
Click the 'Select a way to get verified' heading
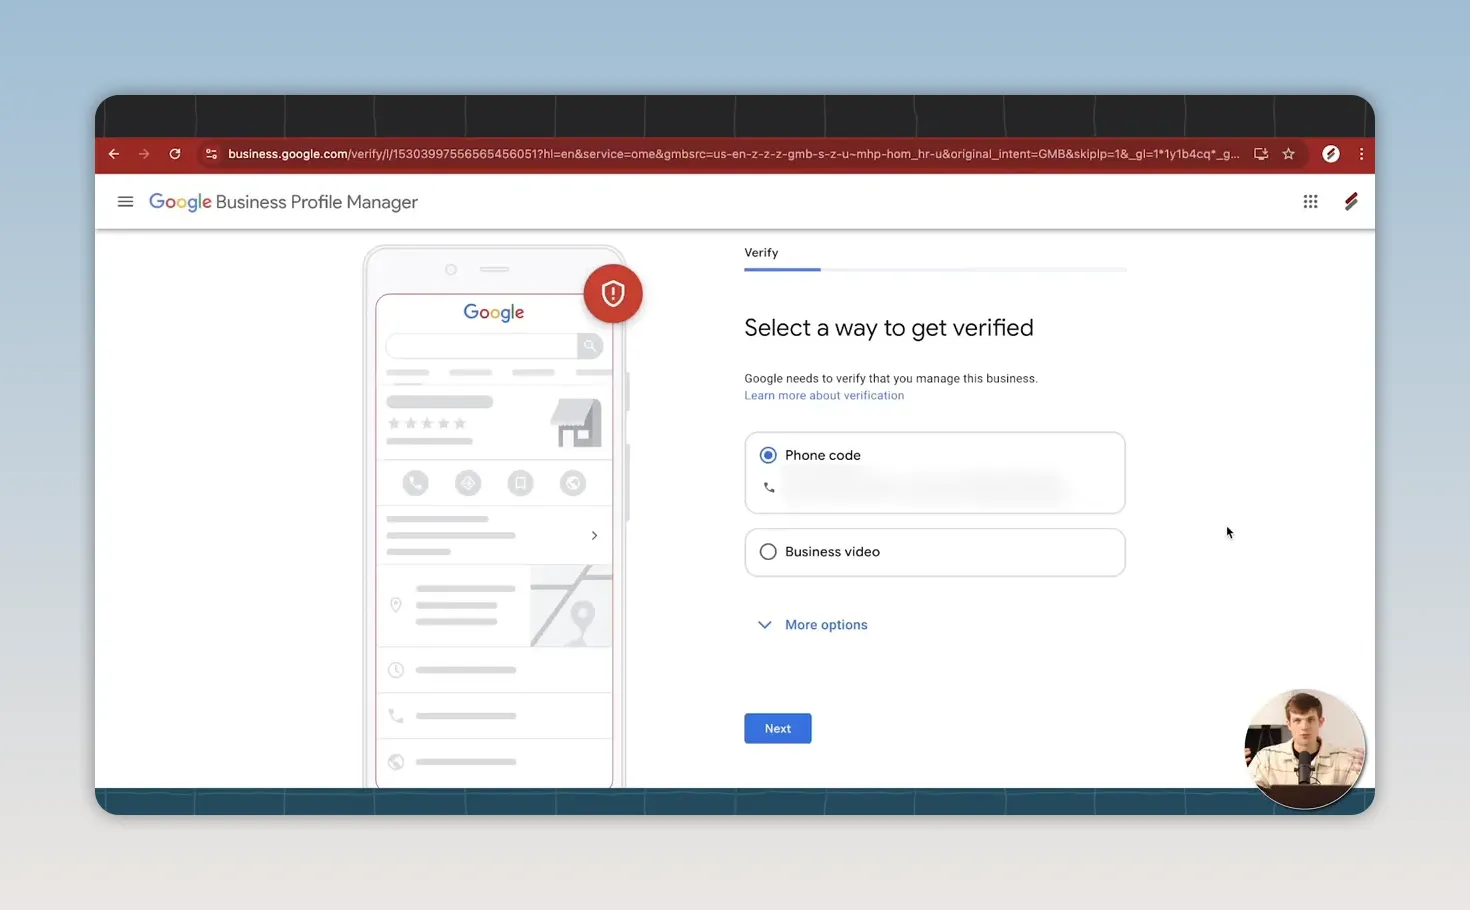pyautogui.click(x=889, y=328)
